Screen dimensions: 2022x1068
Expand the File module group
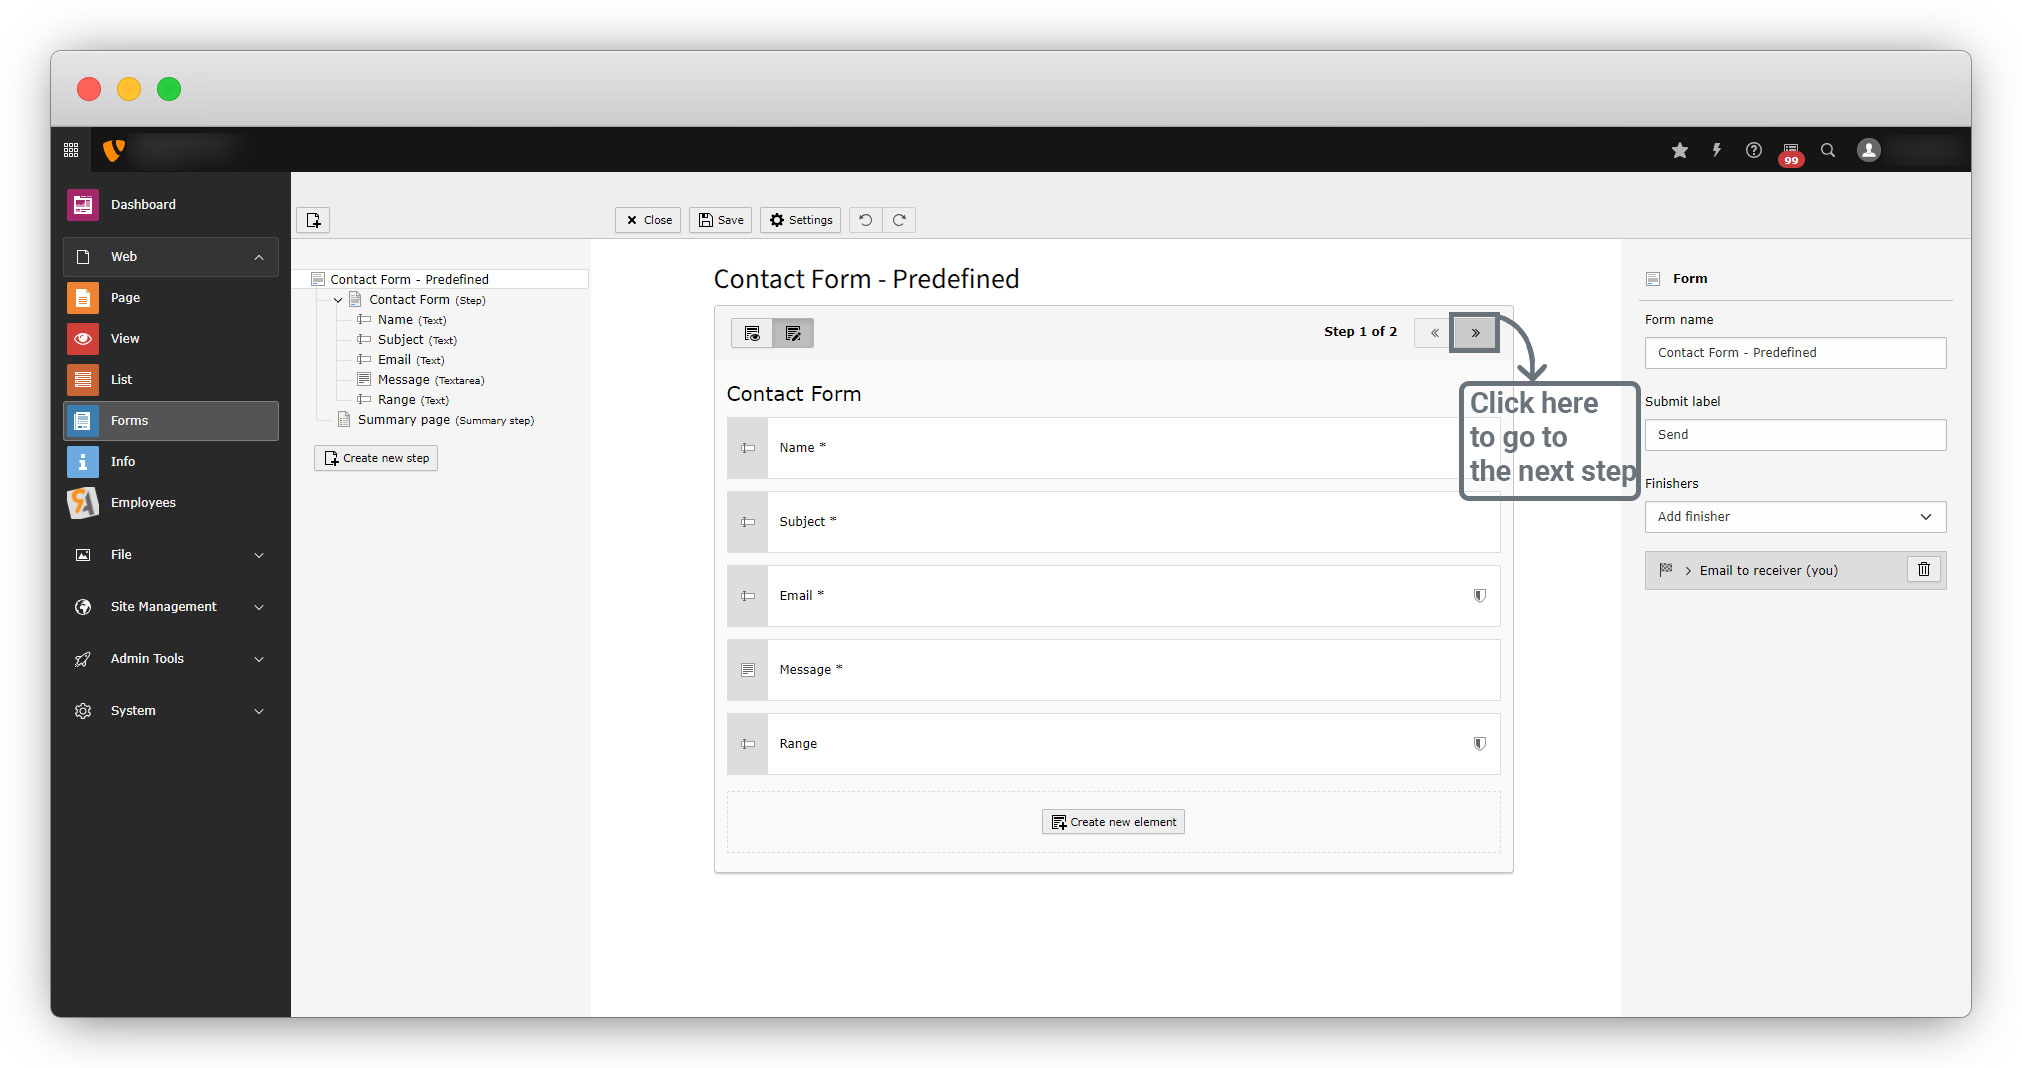(171, 555)
